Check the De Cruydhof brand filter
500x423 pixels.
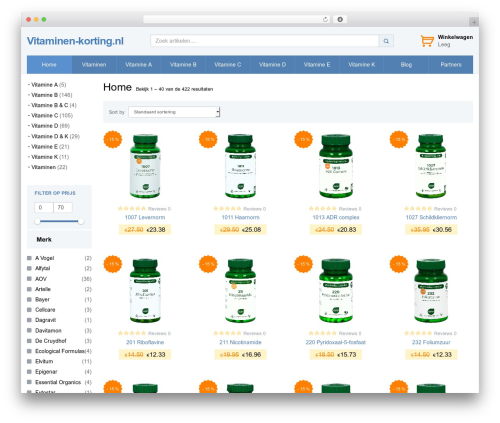(29, 341)
